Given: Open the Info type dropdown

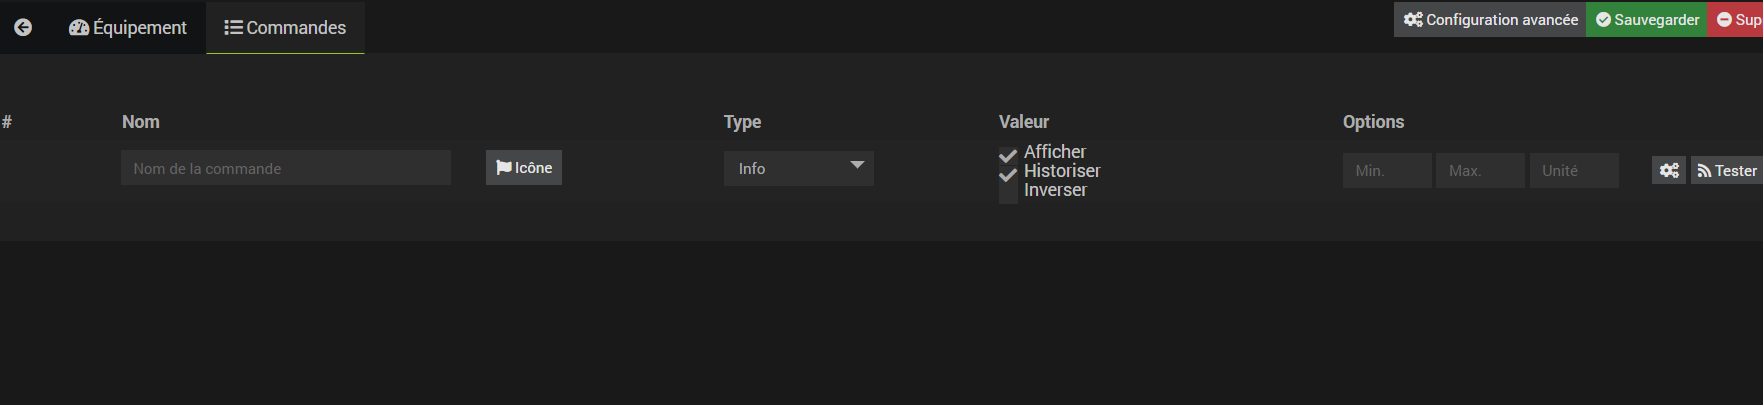Looking at the screenshot, I should [799, 168].
